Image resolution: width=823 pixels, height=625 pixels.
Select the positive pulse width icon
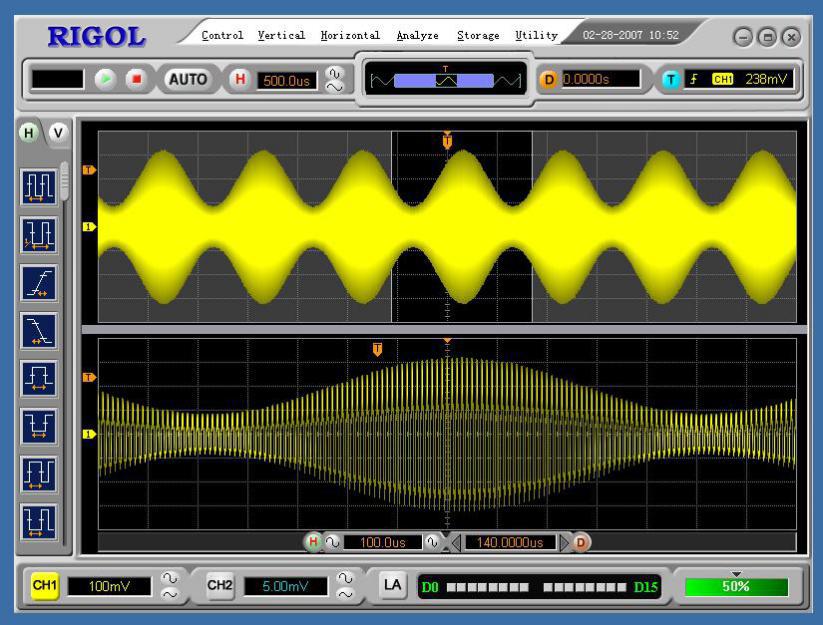tap(39, 379)
